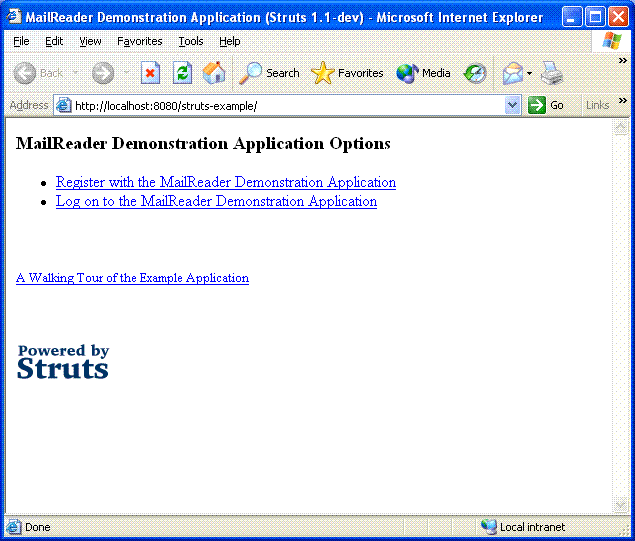This screenshot has width=635, height=541.
Task: Click the green Go arrow button
Action: point(537,105)
